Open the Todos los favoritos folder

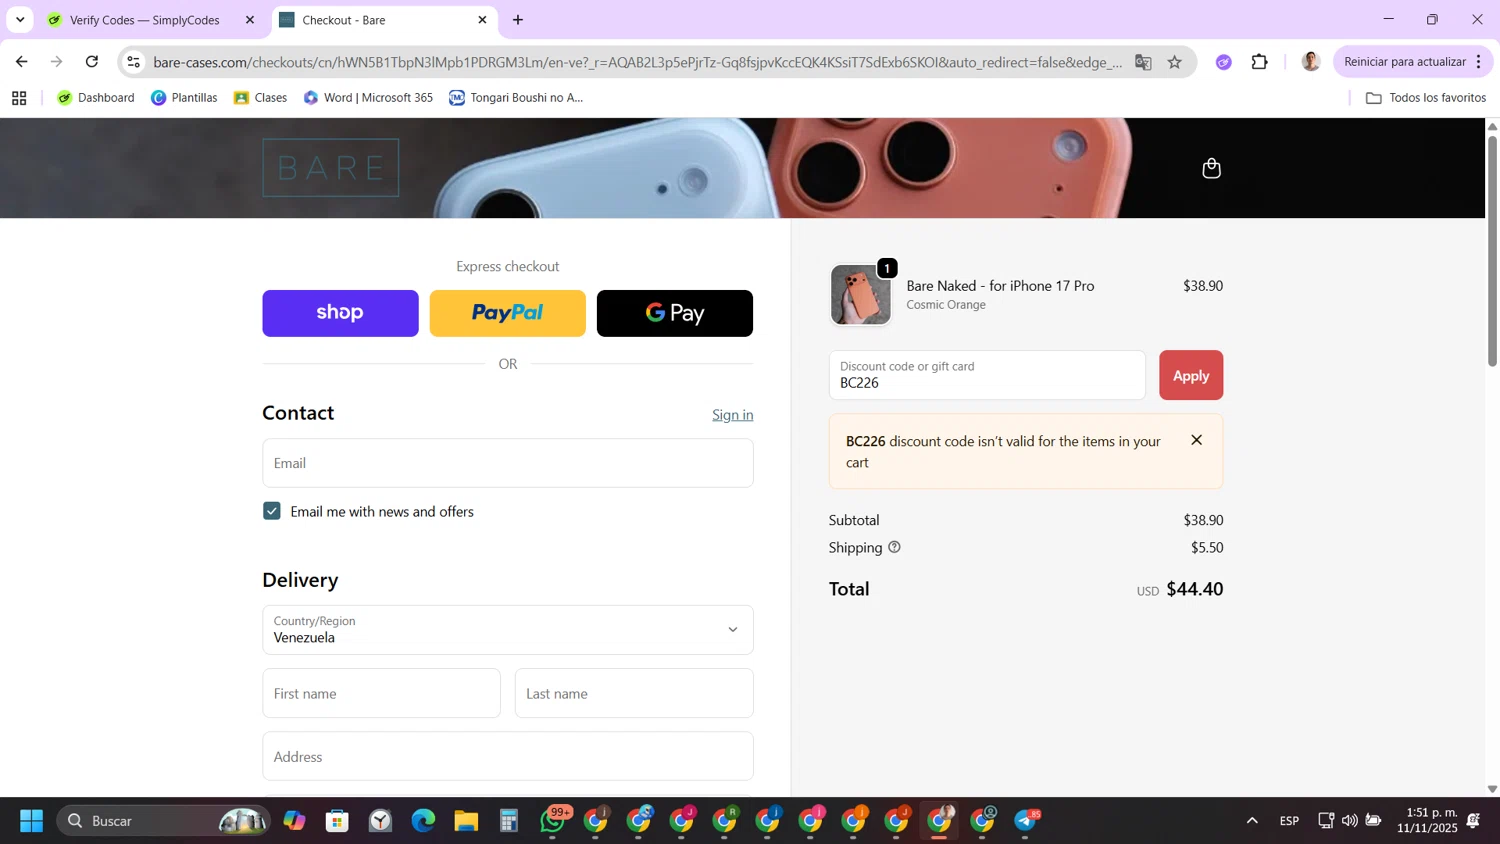[x=1426, y=98]
